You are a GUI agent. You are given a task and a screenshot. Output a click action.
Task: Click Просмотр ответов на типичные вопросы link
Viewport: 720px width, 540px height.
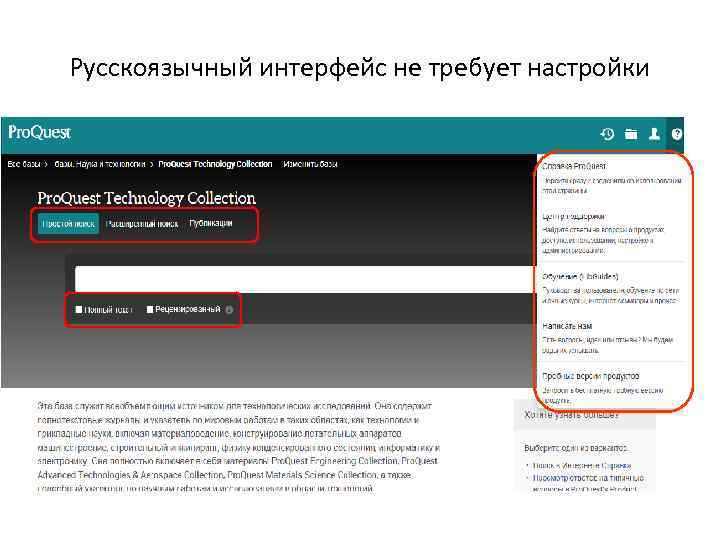pos(588,483)
